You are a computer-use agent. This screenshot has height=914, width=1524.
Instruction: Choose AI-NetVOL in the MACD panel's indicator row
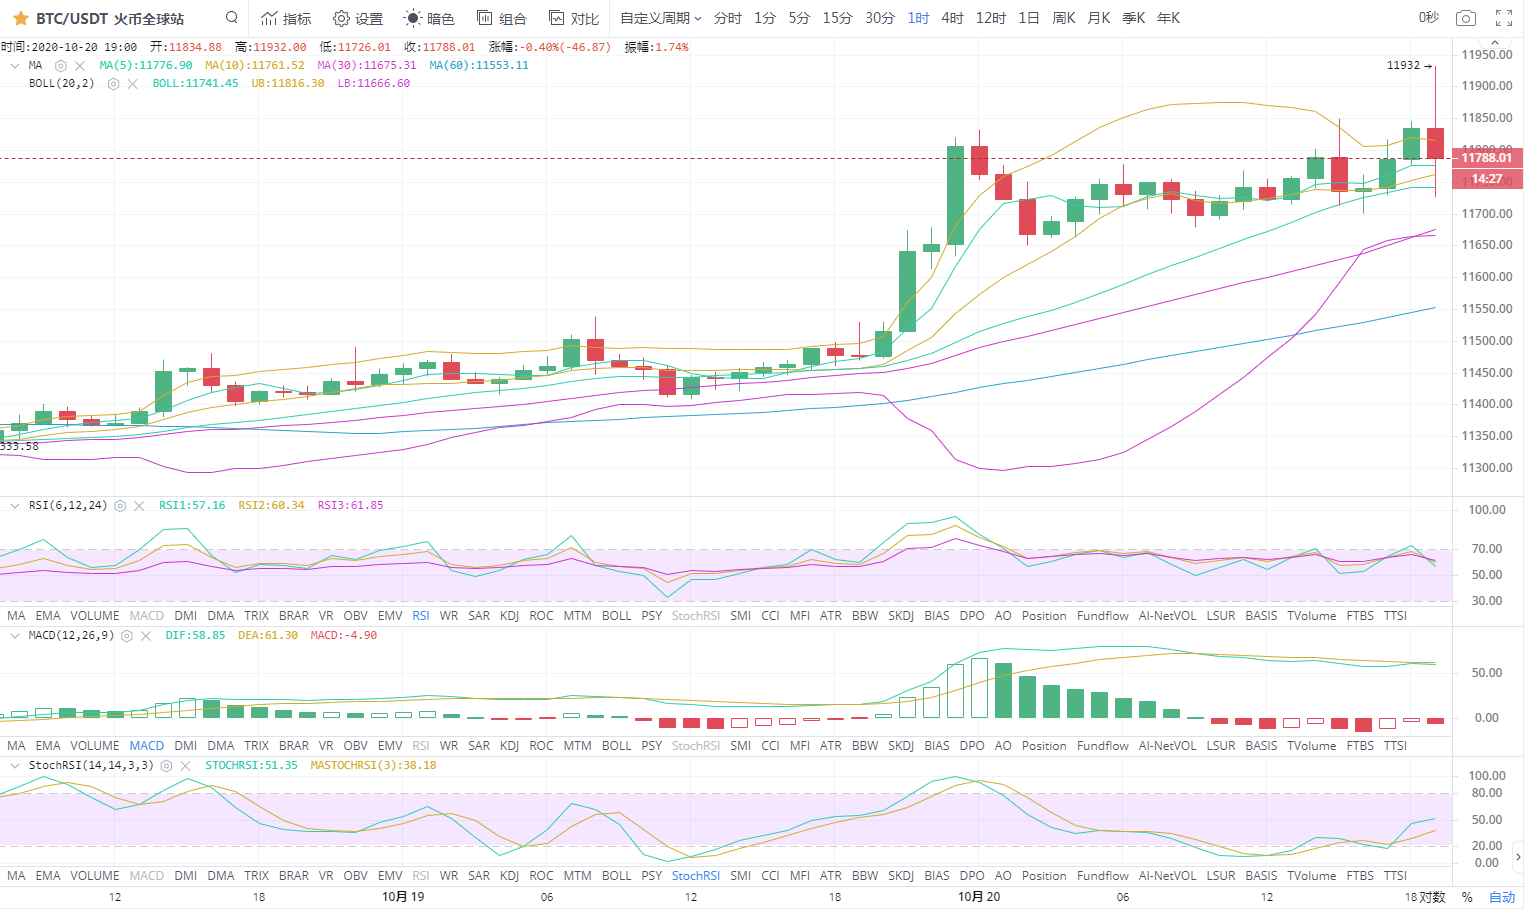[1168, 746]
